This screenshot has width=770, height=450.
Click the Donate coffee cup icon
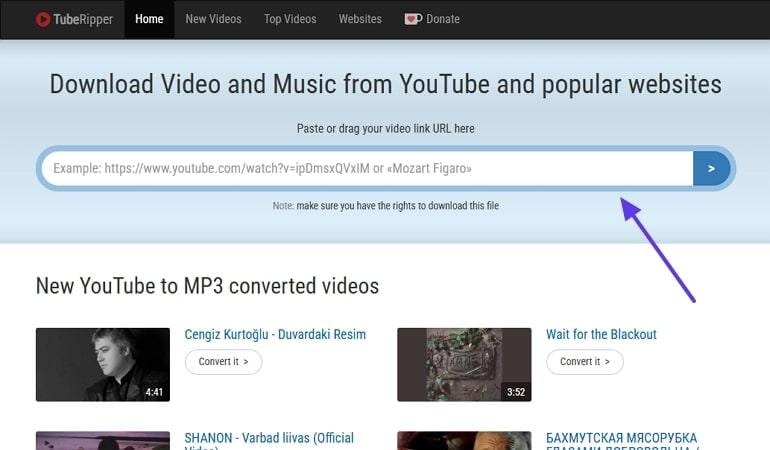[x=413, y=19]
